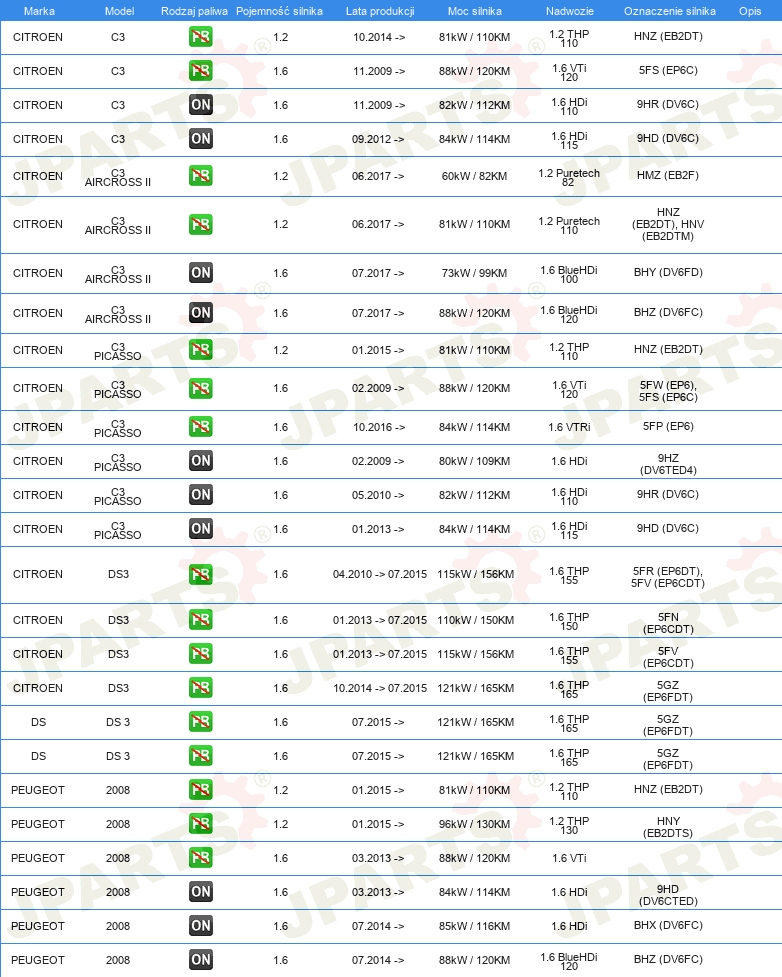
Task: Click diesel ON icon in 9HD (DV6CTED) row
Action: [201, 892]
